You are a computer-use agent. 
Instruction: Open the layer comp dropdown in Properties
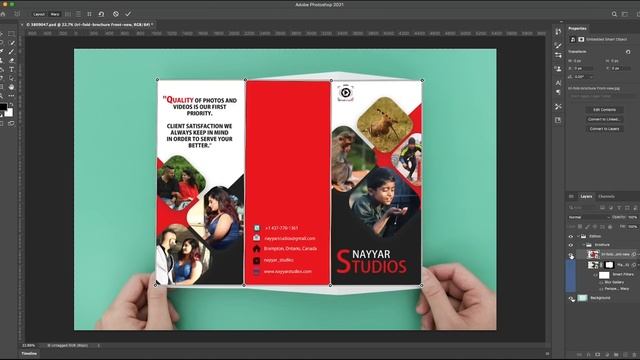coord(602,96)
